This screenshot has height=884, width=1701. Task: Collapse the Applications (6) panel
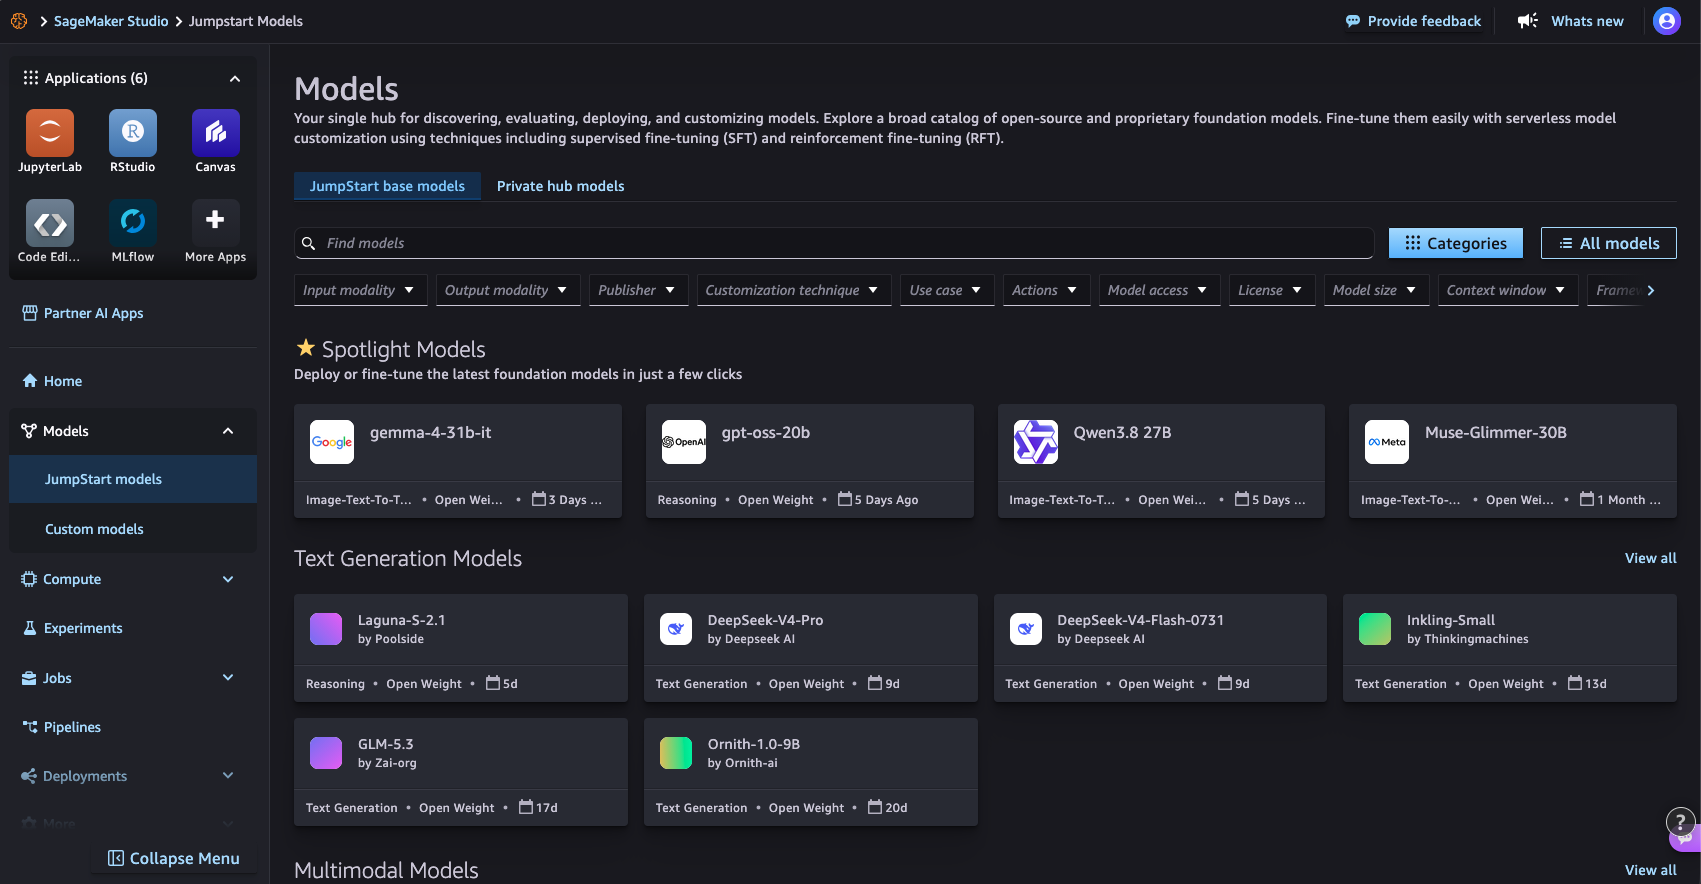(x=235, y=78)
